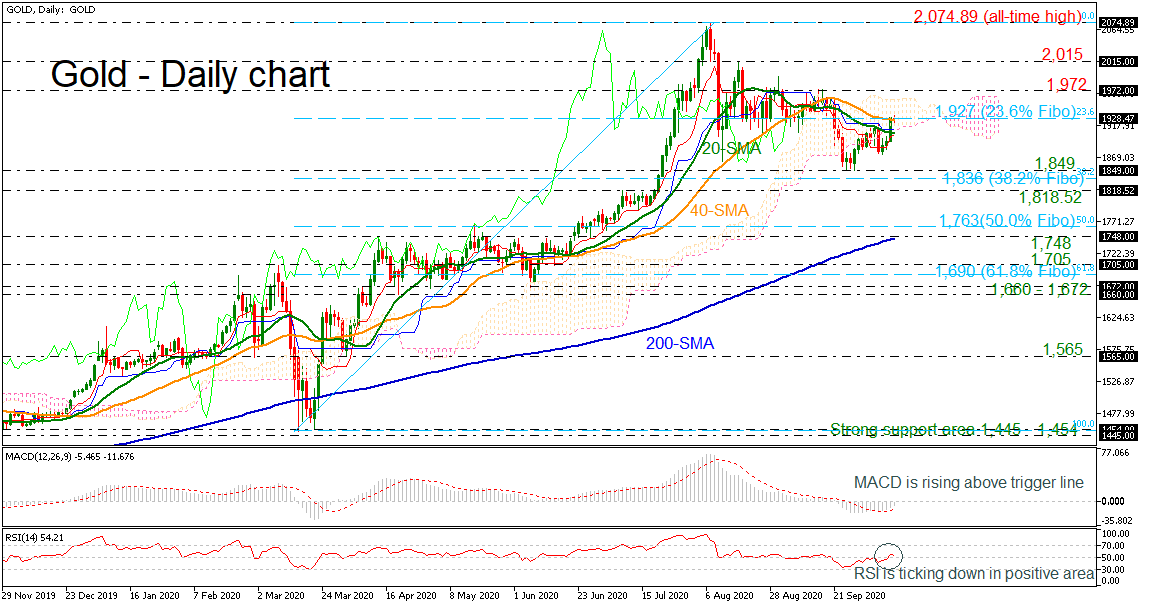The width and height of the screenshot is (1149, 607).
Task: Click the 20-SMA label
Action: pyautogui.click(x=731, y=149)
